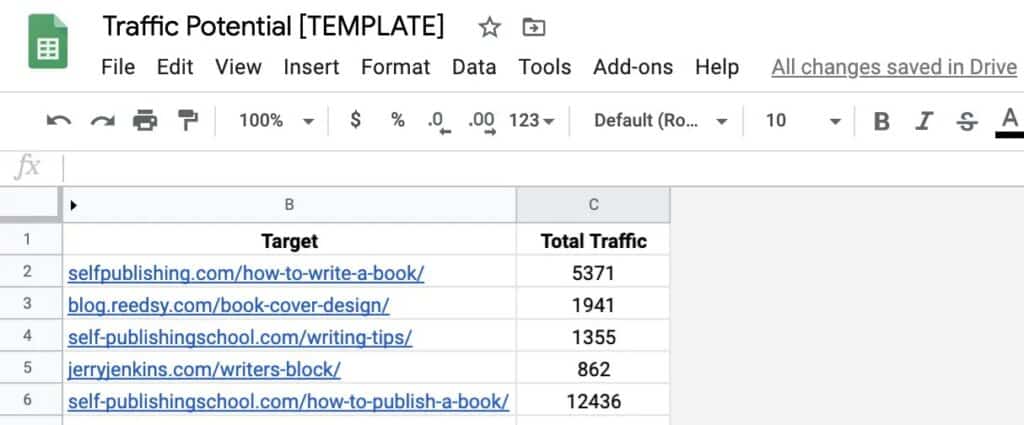
Task: Open self-publishingschool.com how-to-publish-a-book link
Action: coord(288,401)
